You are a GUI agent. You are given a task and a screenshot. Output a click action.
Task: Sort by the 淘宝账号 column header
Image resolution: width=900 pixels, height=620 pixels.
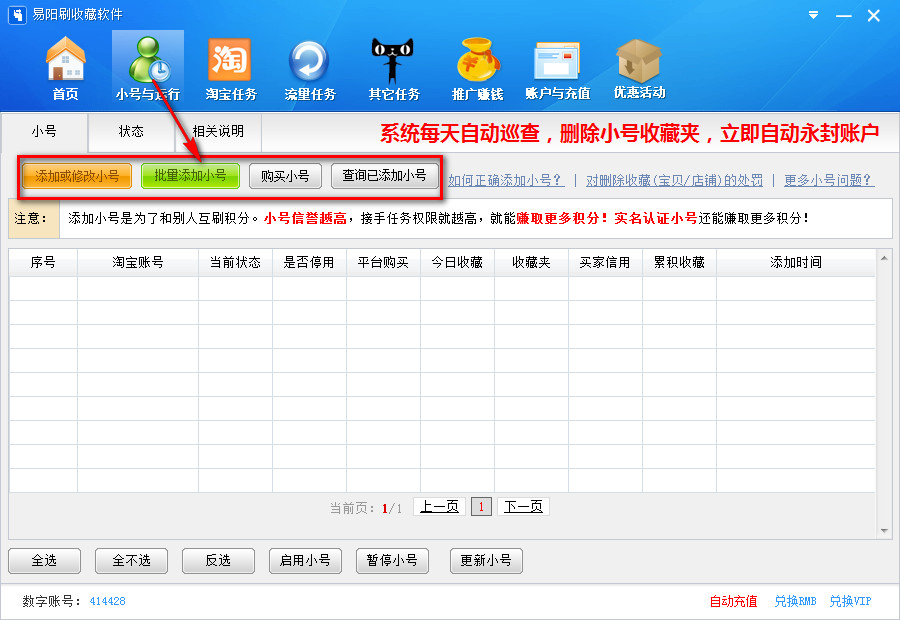point(138,262)
